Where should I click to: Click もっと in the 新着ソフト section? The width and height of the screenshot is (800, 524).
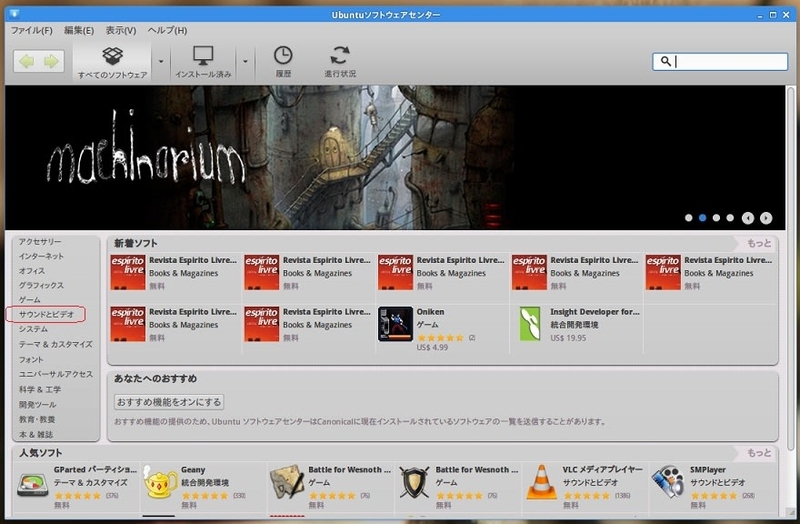pos(759,243)
